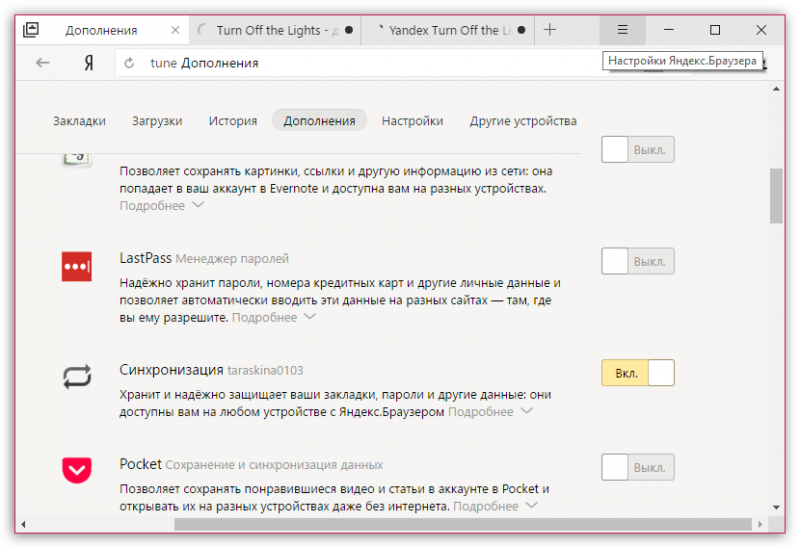
Task: Click the scroll down arrow
Action: (776, 507)
